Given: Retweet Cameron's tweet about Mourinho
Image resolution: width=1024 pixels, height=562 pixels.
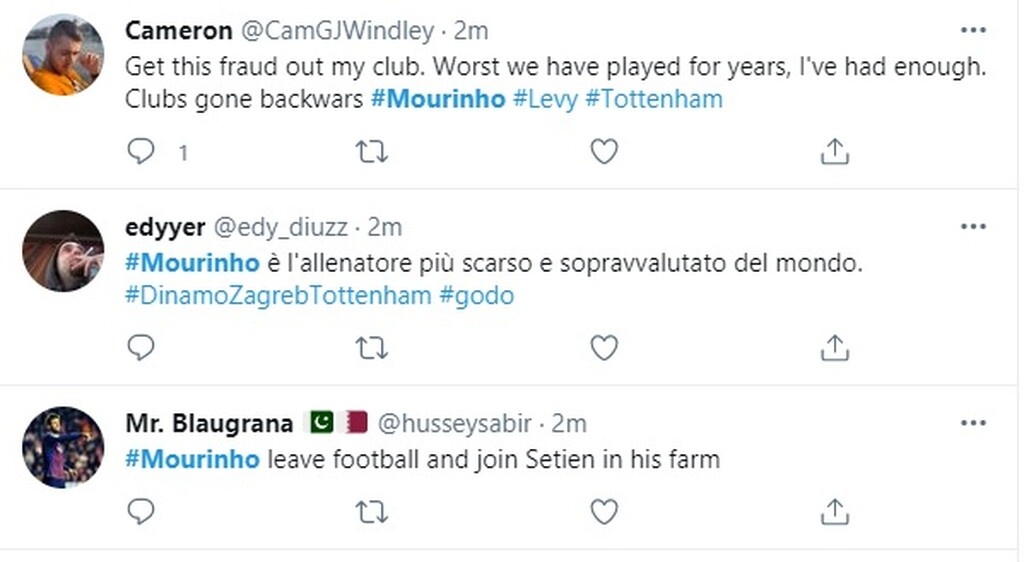Looking at the screenshot, I should click(372, 152).
